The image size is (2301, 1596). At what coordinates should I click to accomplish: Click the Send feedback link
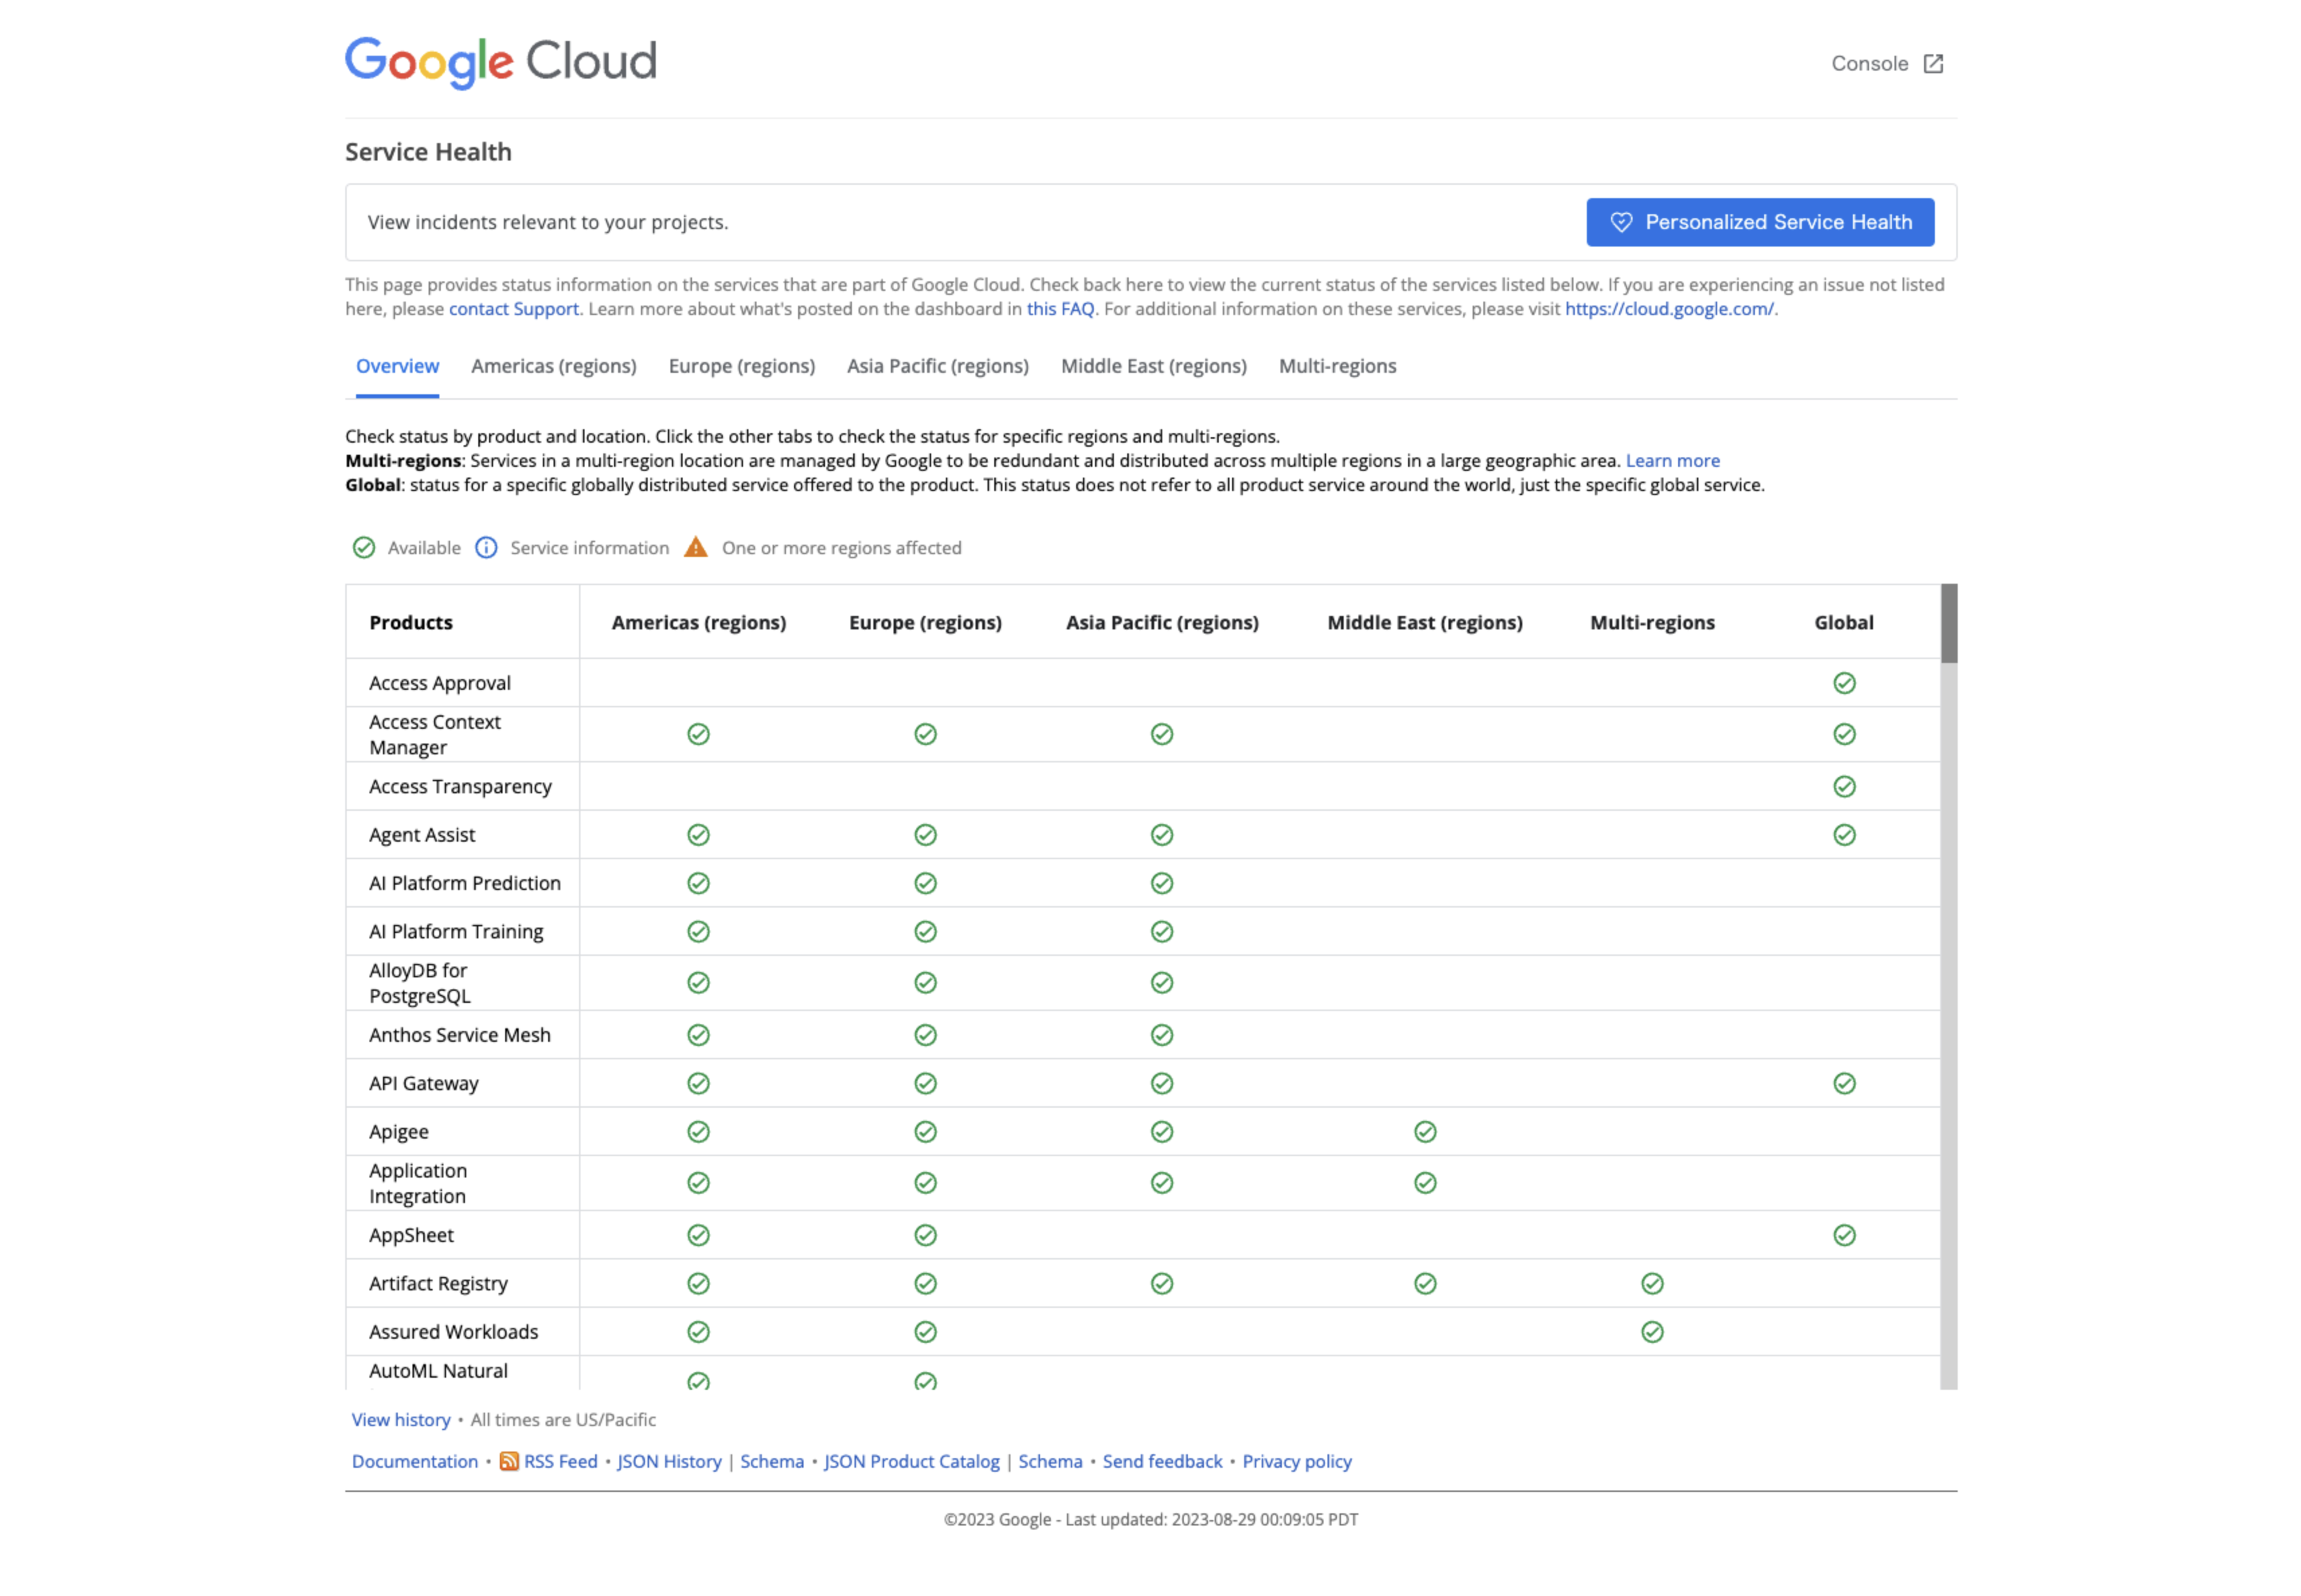(x=1162, y=1461)
